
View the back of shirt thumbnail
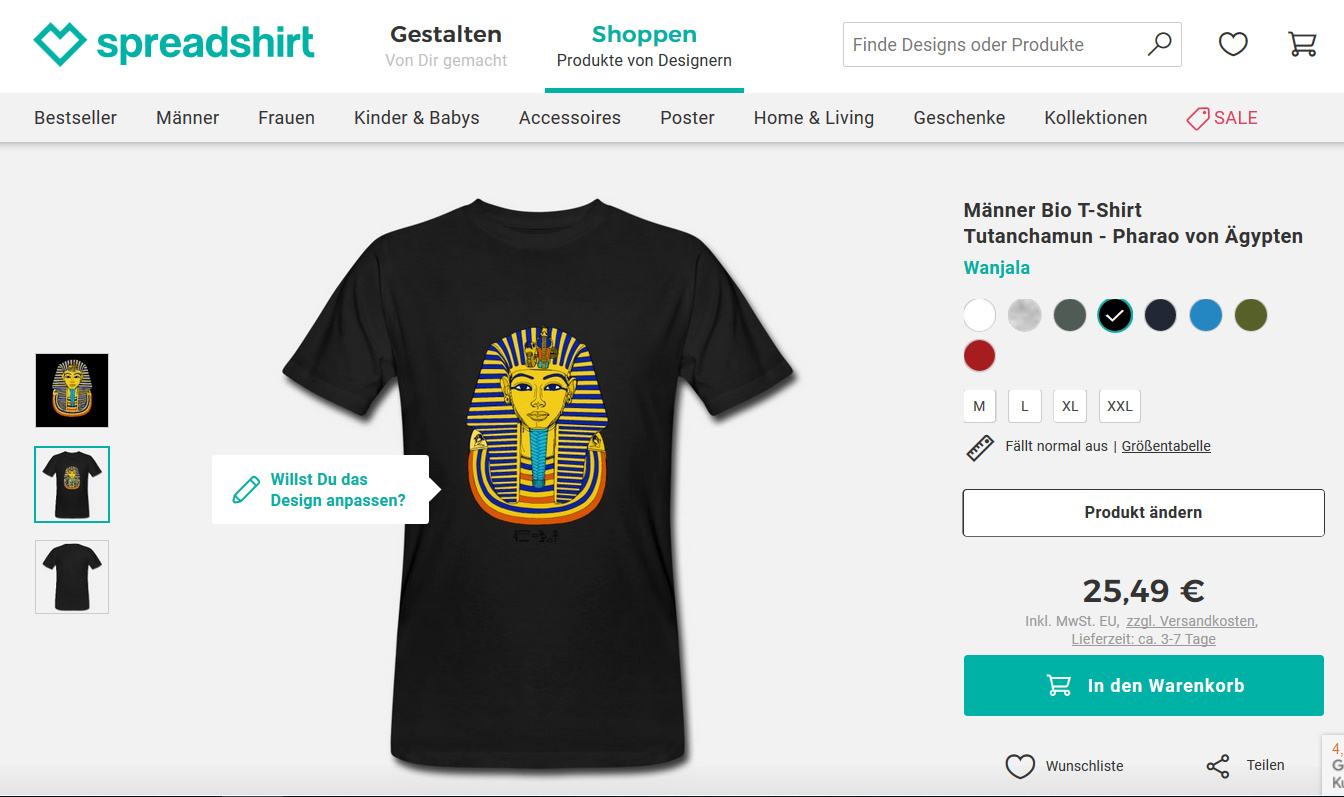[72, 577]
